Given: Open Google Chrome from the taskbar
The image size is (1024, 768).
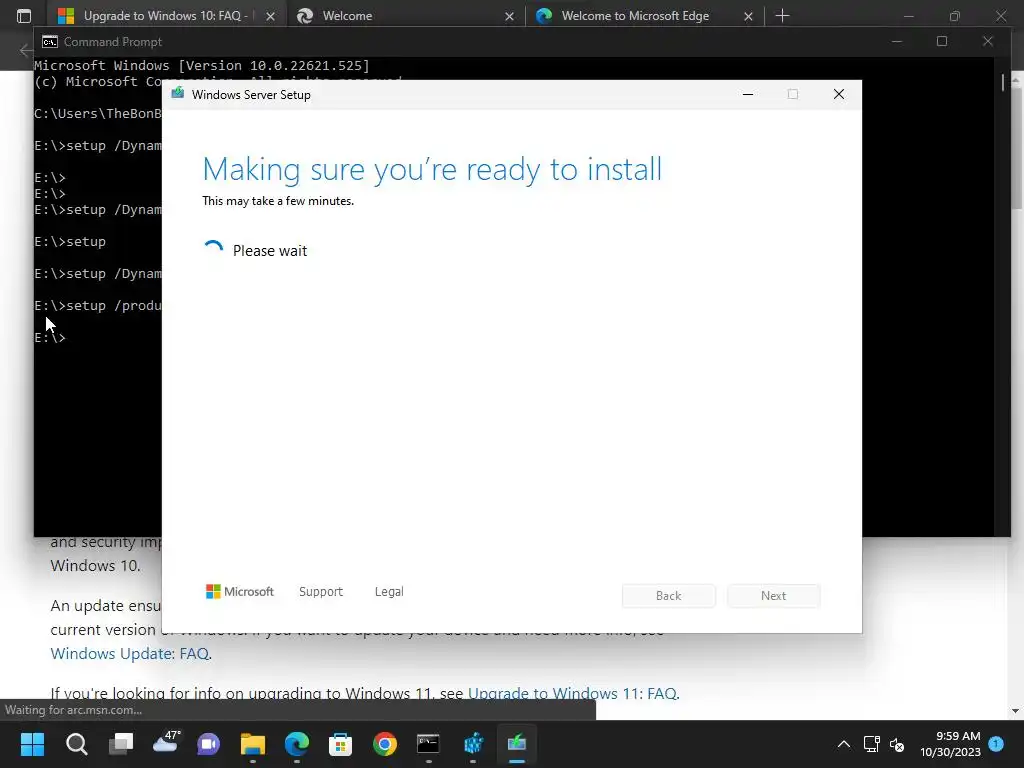Looking at the screenshot, I should [385, 744].
